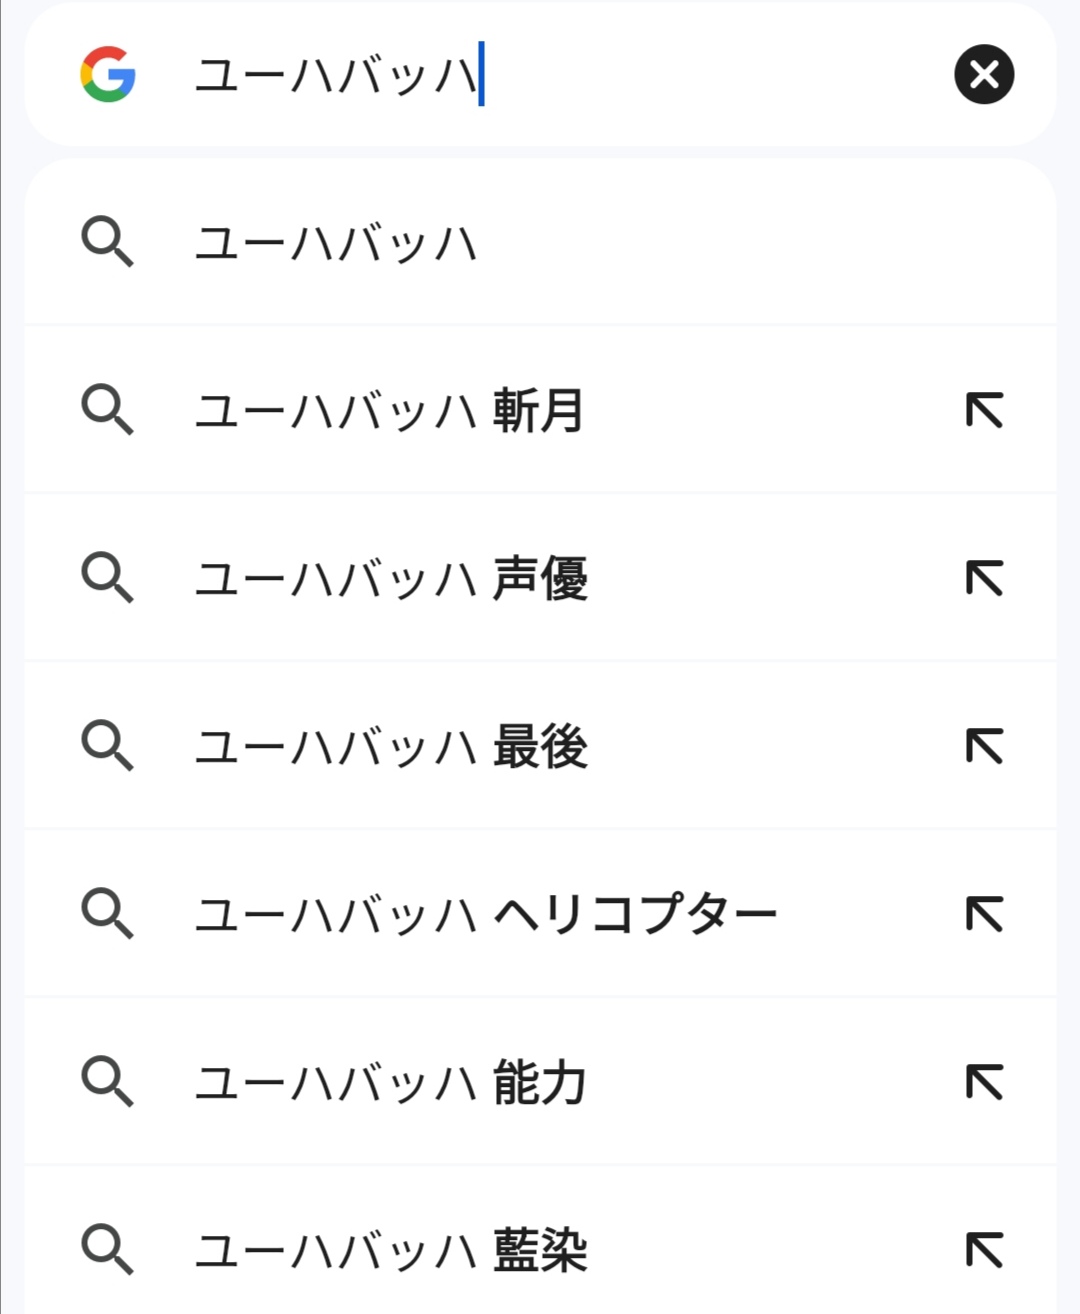Select the first suggestion ユーハバッハ
Image resolution: width=1080 pixels, height=1314 pixels.
tap(540, 242)
